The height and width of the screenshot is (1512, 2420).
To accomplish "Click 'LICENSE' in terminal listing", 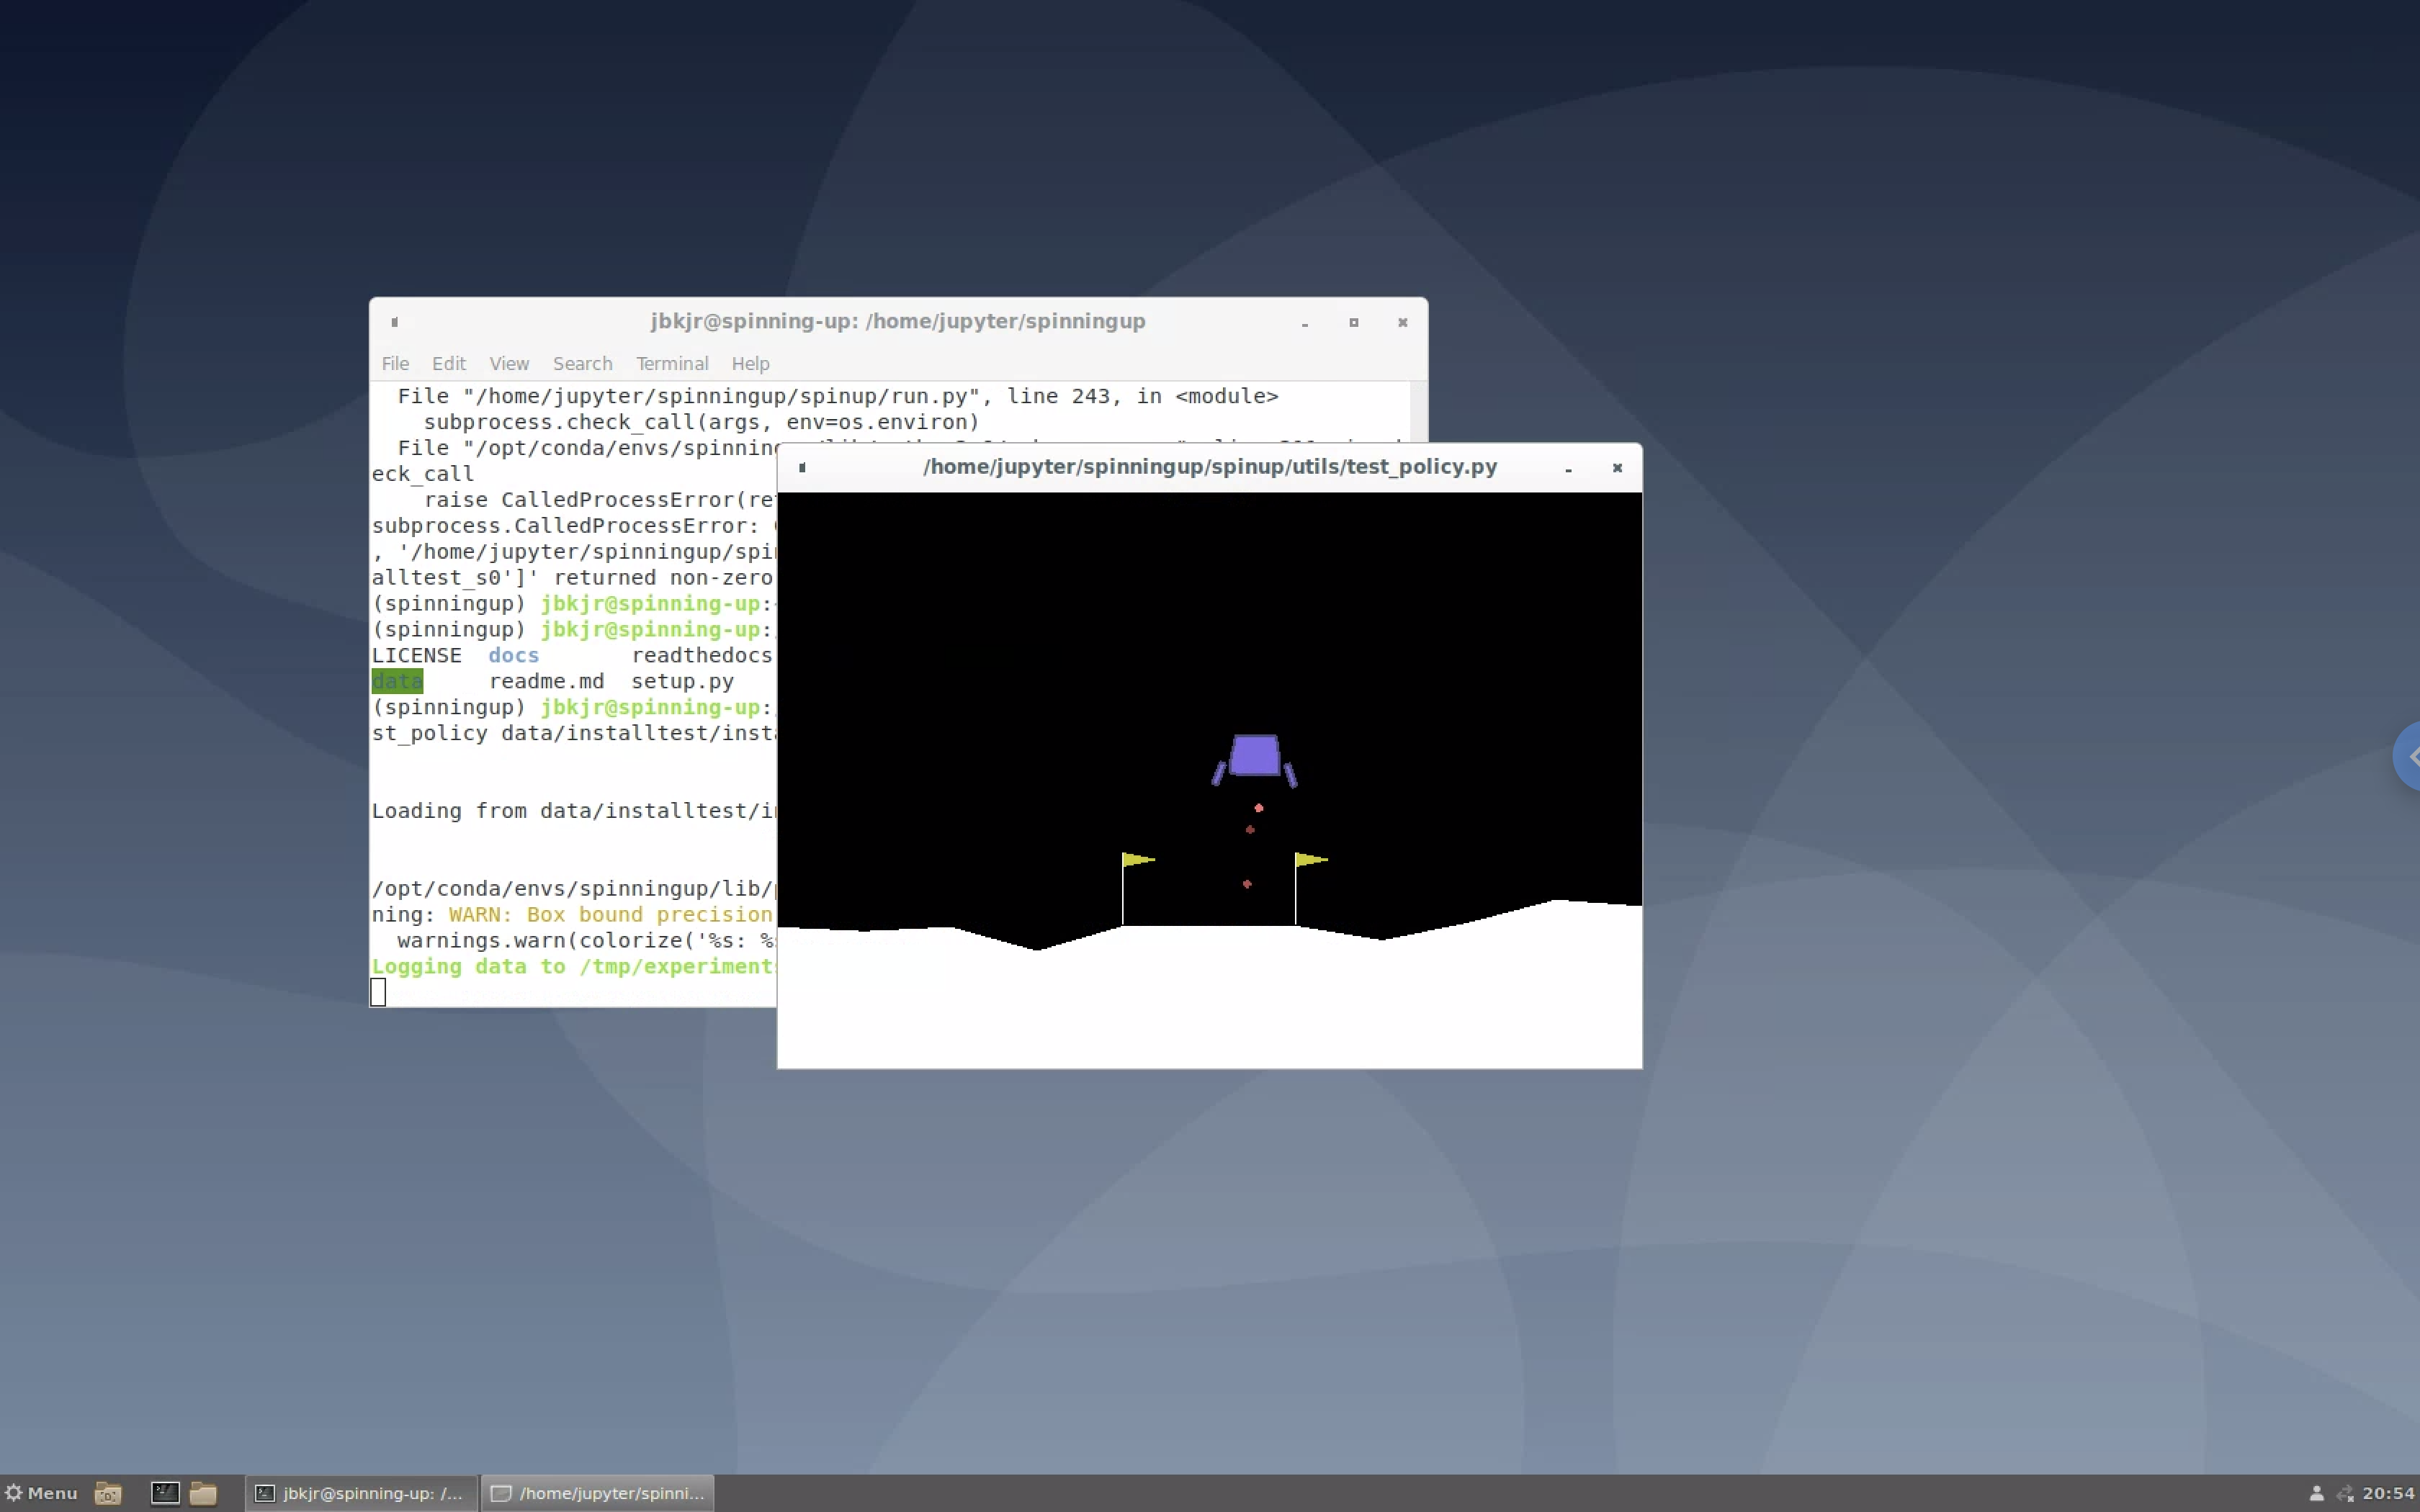I will 417,655.
